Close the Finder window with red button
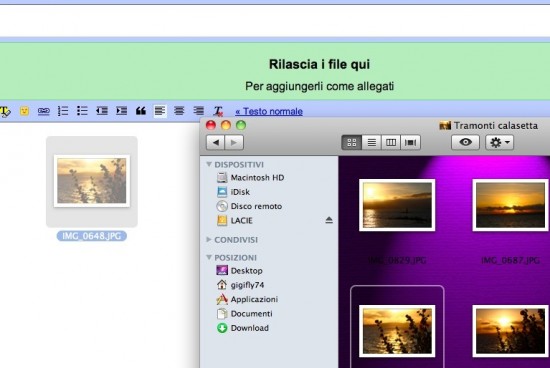 pyautogui.click(x=211, y=125)
